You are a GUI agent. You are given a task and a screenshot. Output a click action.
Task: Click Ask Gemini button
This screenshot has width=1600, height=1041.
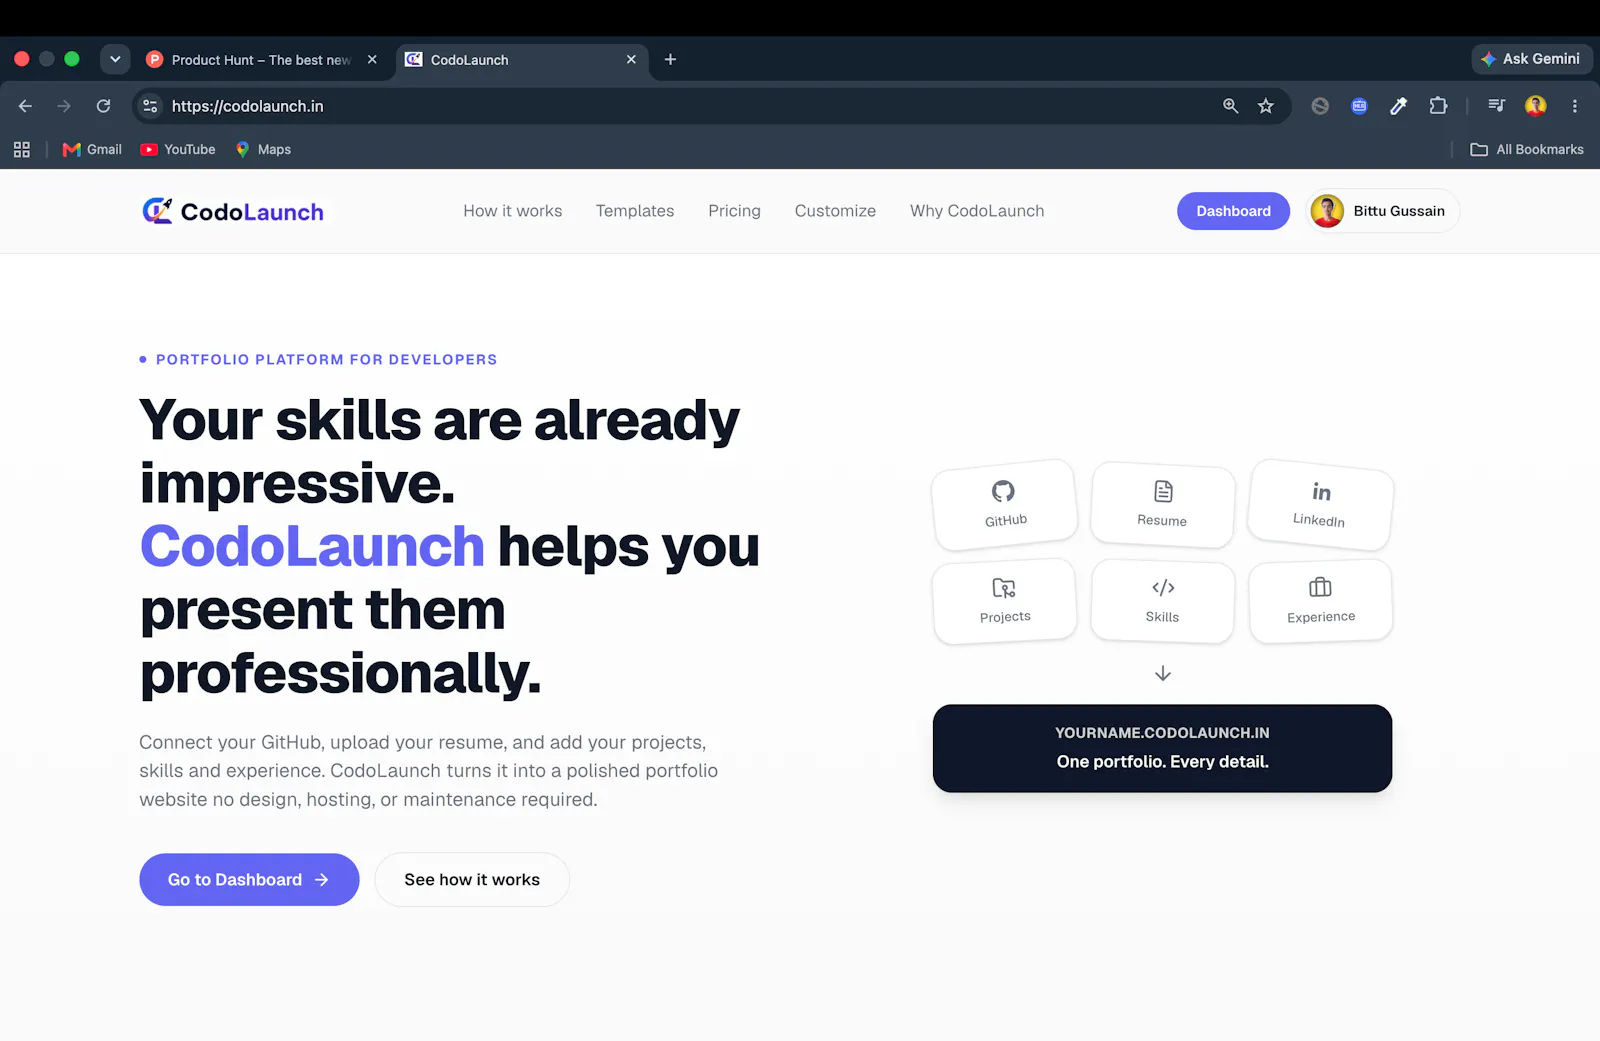tap(1532, 60)
